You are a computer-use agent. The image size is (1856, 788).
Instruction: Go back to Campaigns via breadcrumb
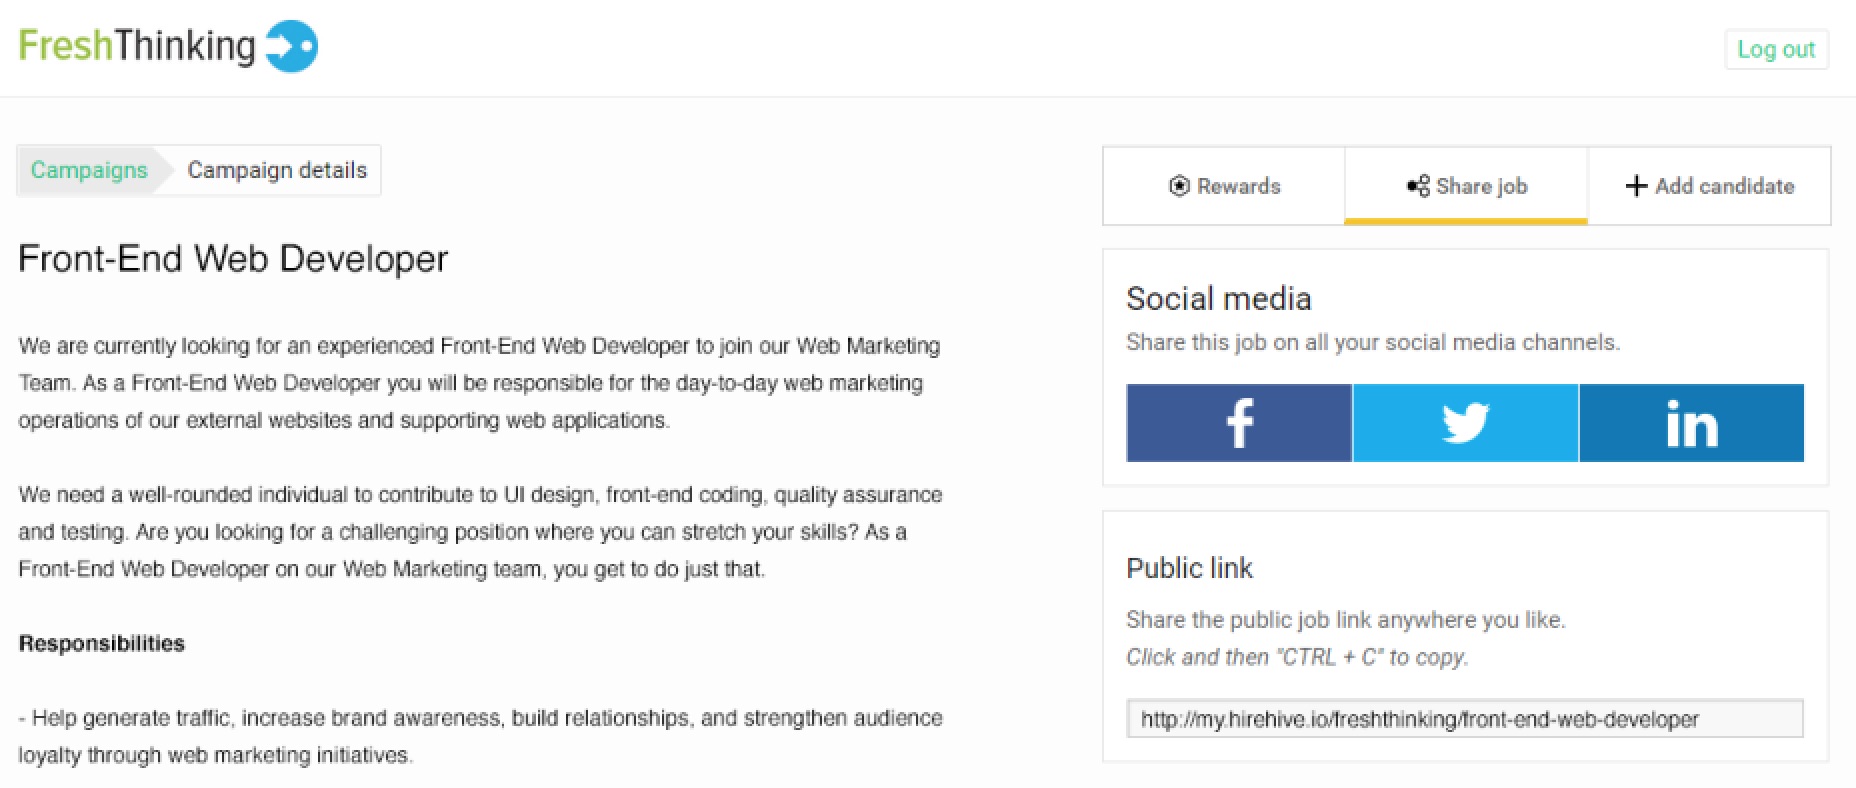89,170
